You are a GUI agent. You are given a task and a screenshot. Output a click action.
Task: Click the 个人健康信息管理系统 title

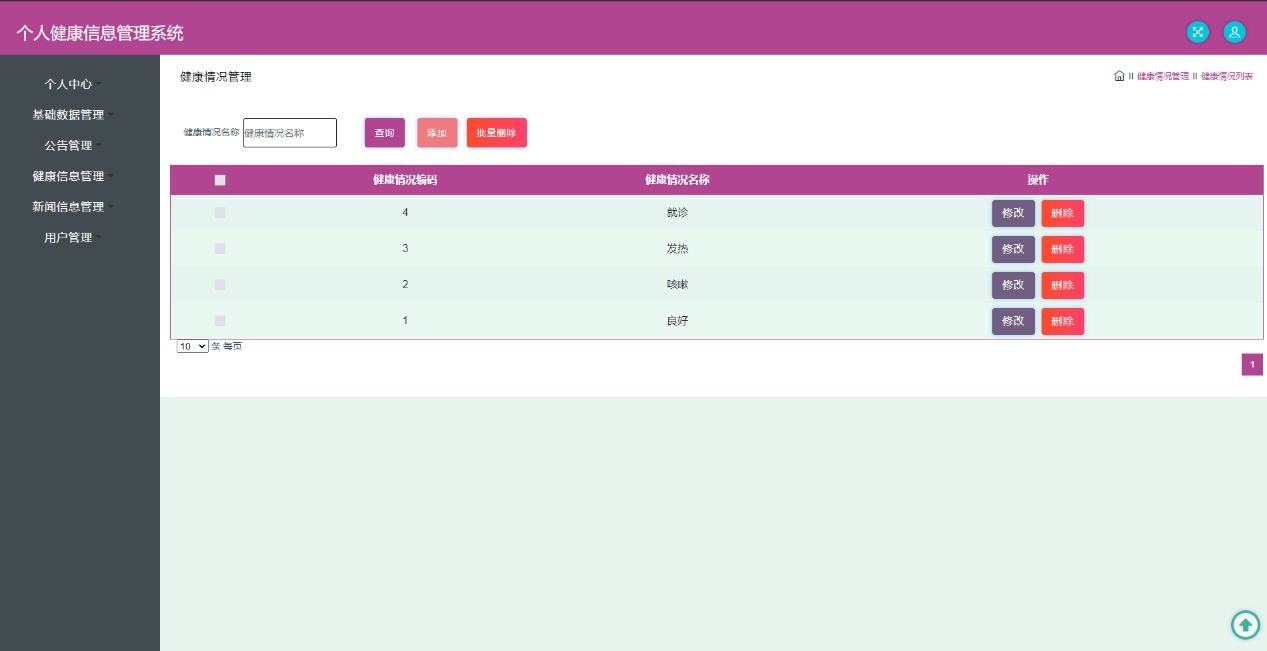click(100, 33)
